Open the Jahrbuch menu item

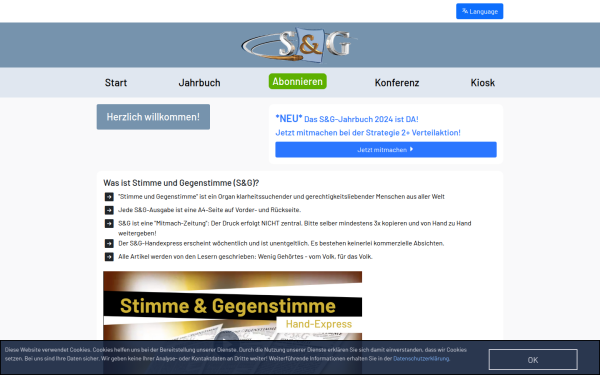click(x=199, y=83)
